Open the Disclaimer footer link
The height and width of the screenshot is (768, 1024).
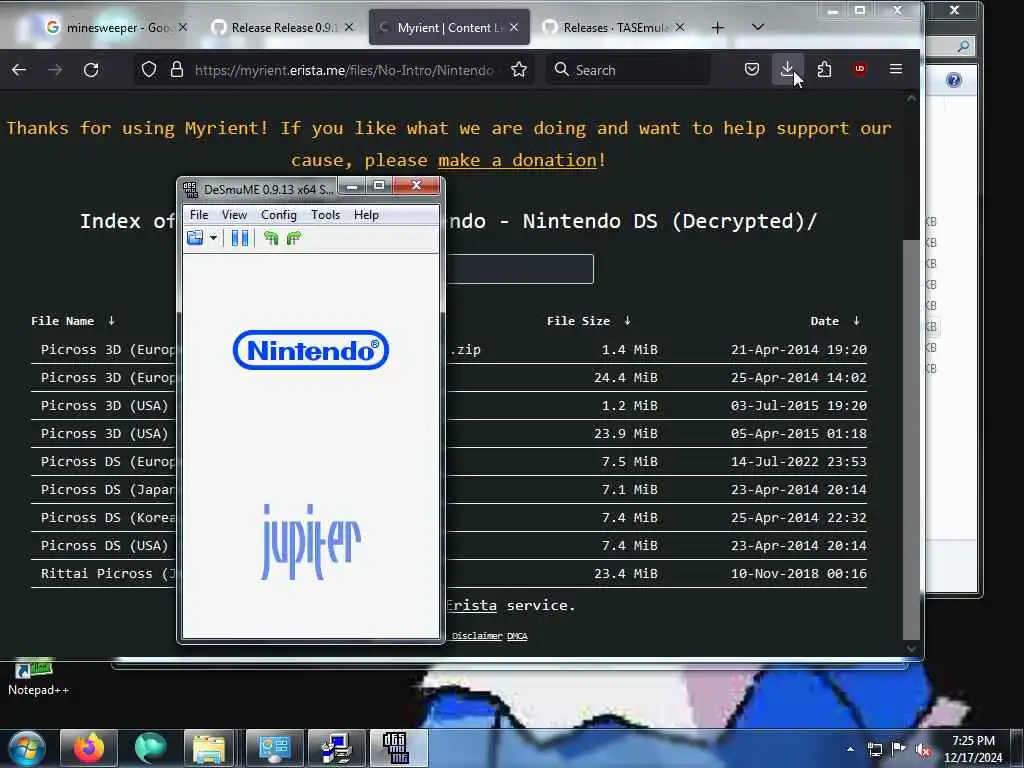pyautogui.click(x=477, y=635)
